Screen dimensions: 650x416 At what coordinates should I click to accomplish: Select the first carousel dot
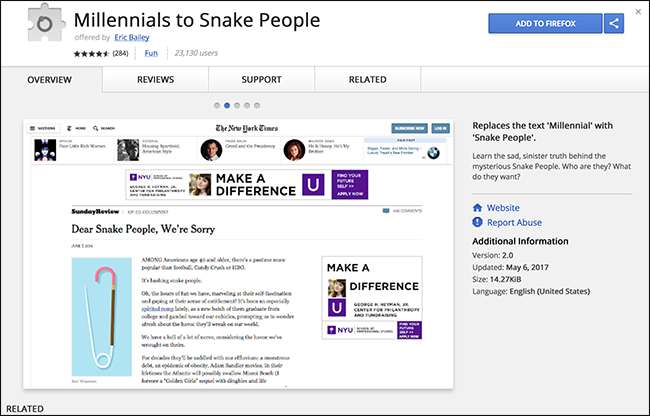tap(216, 104)
